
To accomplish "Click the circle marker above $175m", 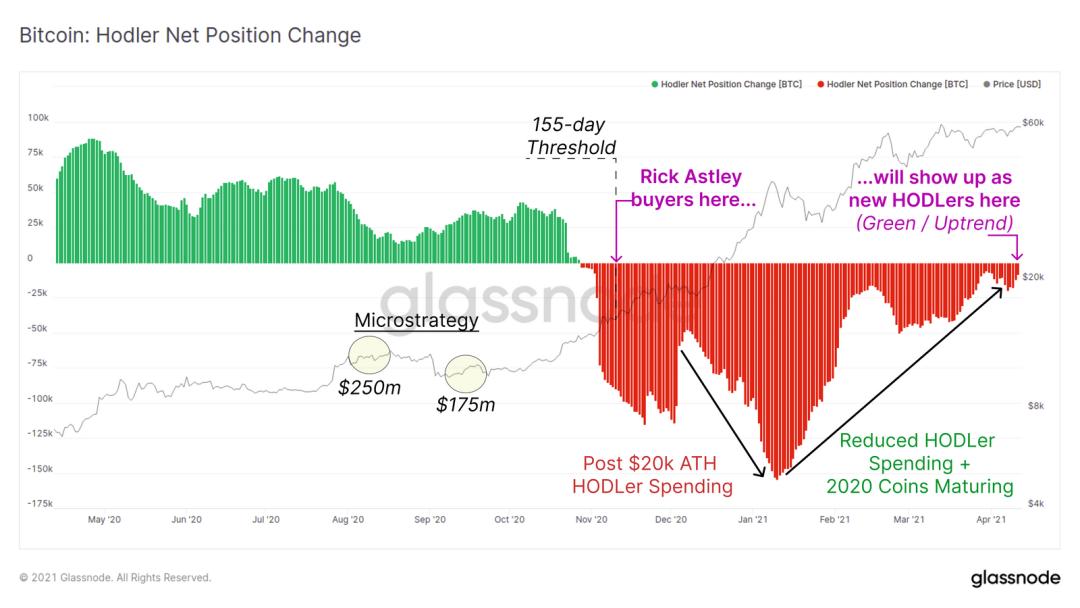I will point(466,374).
